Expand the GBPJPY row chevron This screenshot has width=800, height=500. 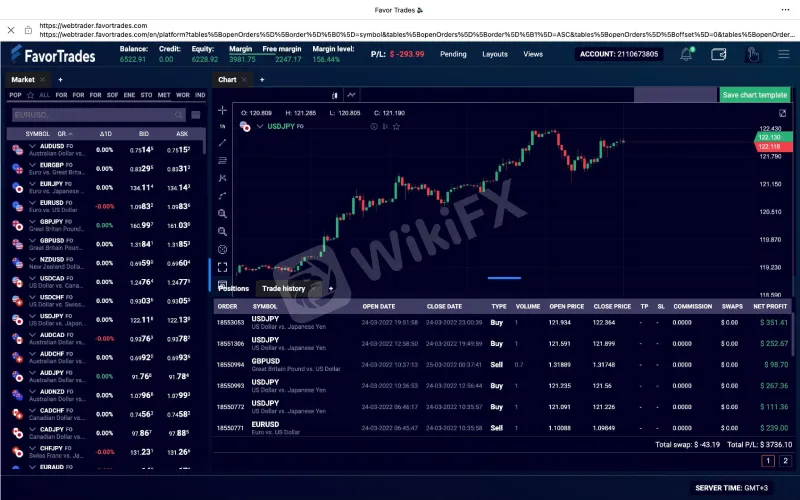(x=32, y=221)
